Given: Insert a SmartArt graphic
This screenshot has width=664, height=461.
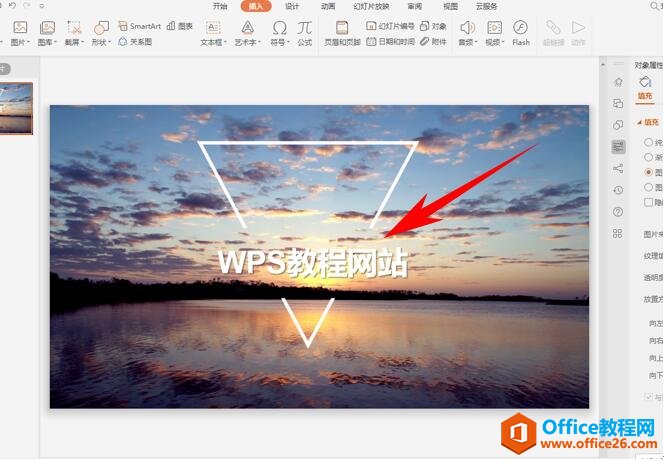Looking at the screenshot, I should tap(139, 26).
